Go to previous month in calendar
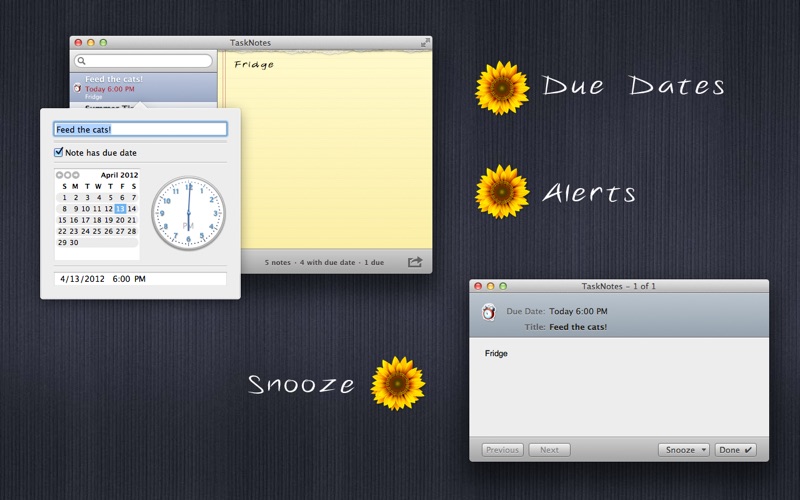This screenshot has width=800, height=500. 59,175
